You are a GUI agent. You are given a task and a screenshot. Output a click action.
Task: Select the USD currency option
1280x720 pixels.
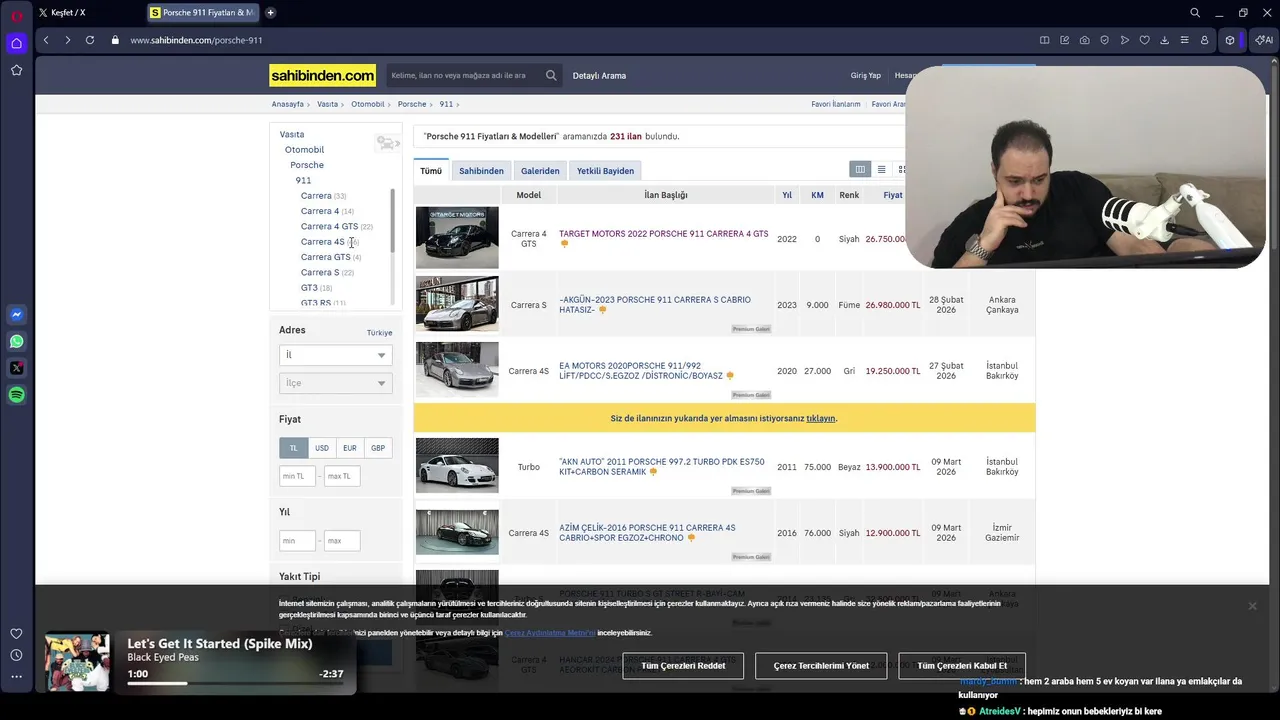(321, 448)
